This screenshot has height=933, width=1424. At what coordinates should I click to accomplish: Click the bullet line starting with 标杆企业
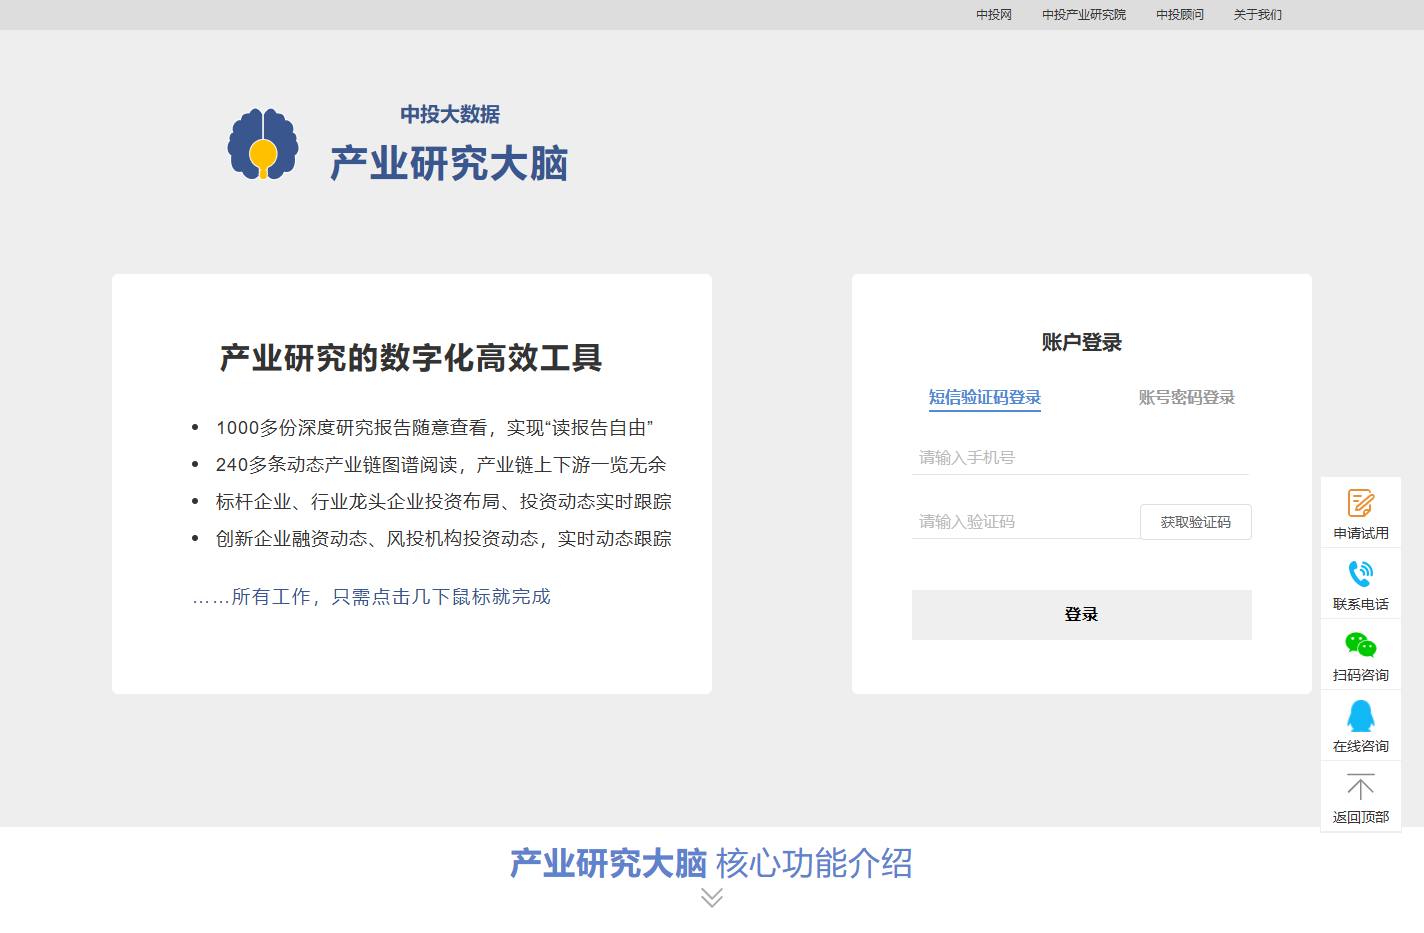click(x=444, y=502)
